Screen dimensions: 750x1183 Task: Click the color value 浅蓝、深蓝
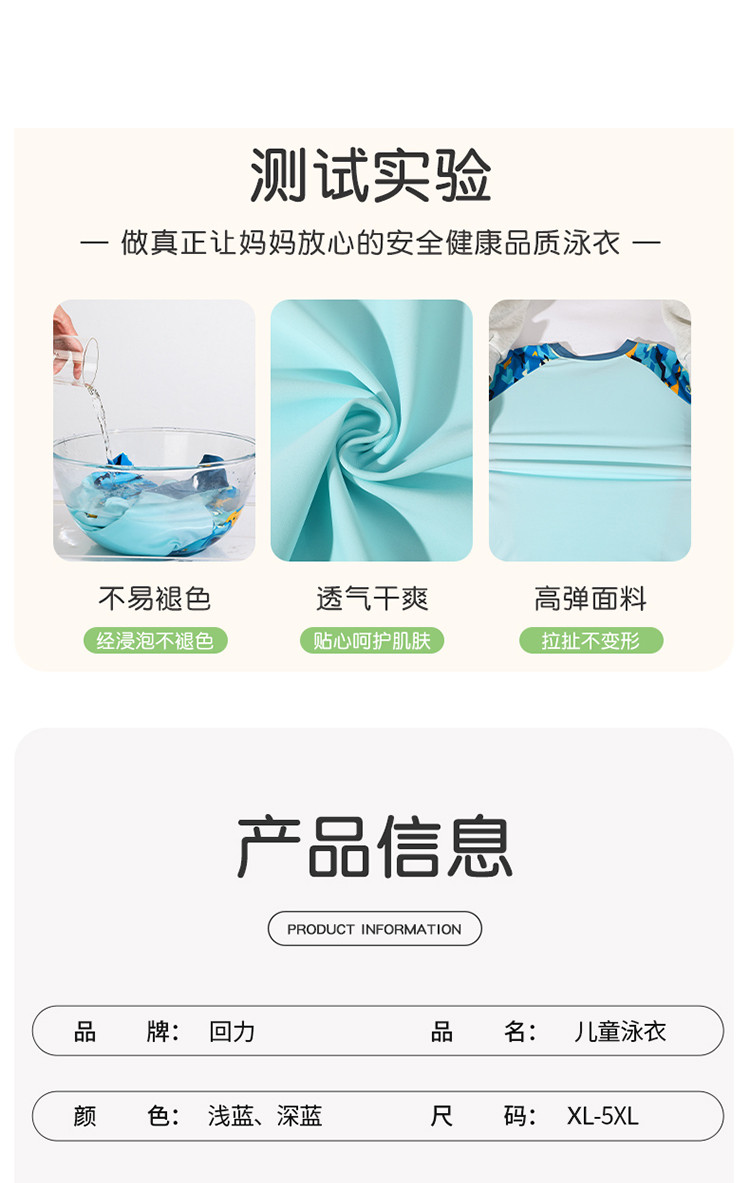click(x=265, y=1116)
